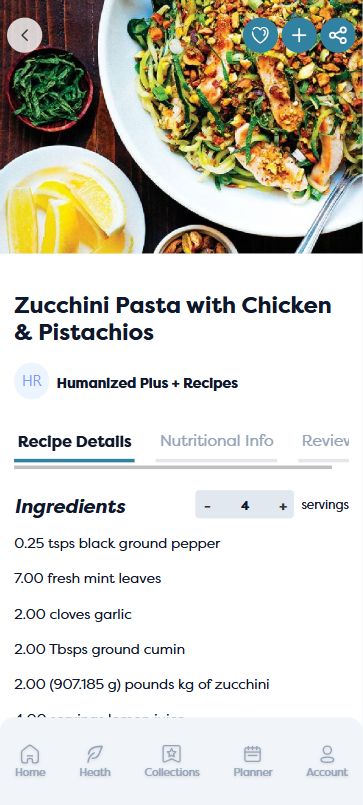Select the servings count field showing 4
This screenshot has width=363, height=805.
pyautogui.click(x=245, y=506)
